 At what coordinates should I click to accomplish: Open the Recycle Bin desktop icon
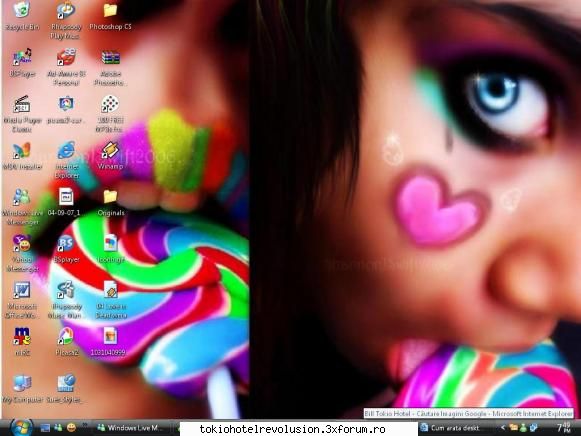pos(22,16)
